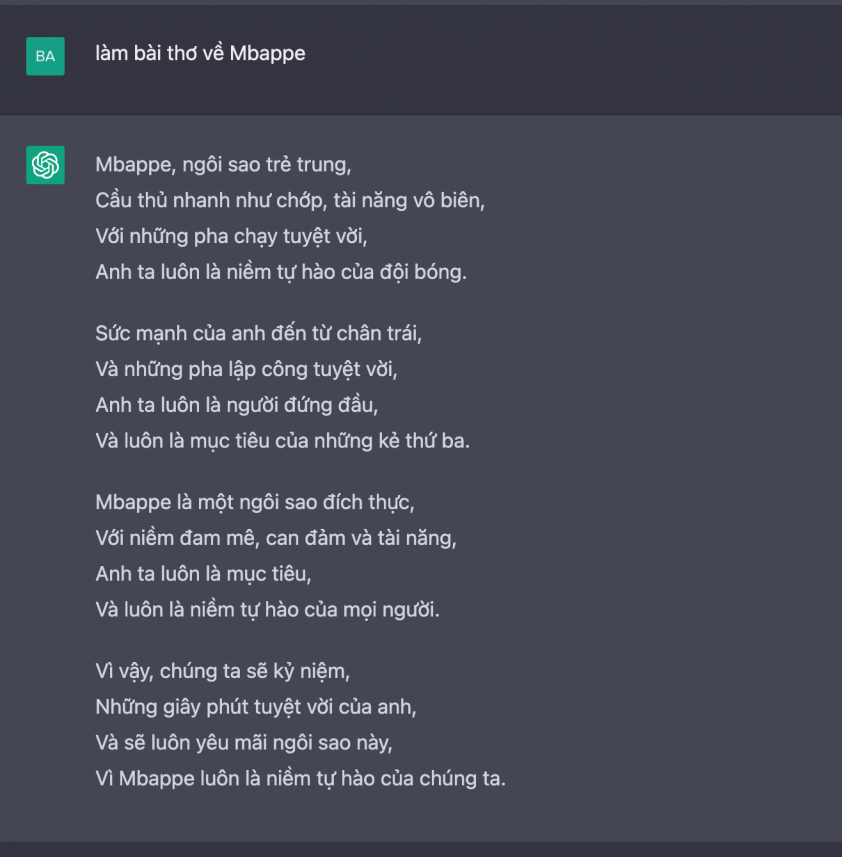Click the line 'Anh ta luôn là mục tiêu,'
Image resolution: width=842 pixels, height=857 pixels.
point(203,574)
